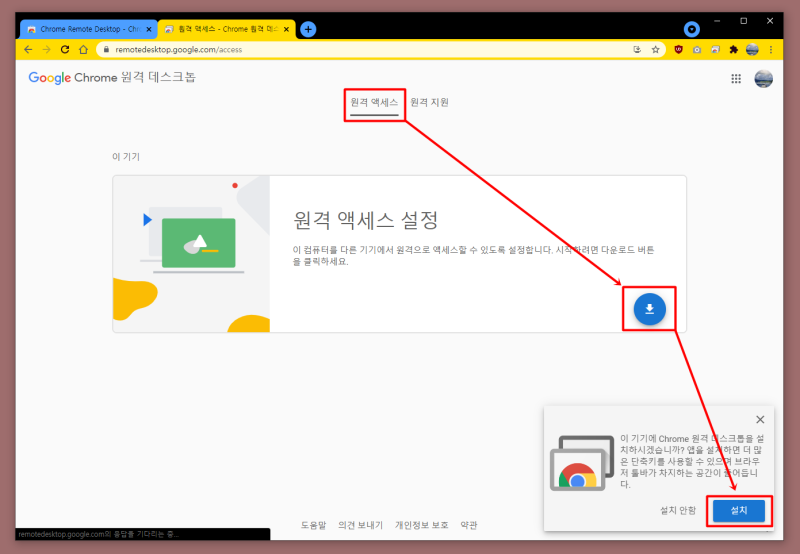Screen dimensions: 800x554
Task: Close the first Chrome Remote Desktop tab
Action: coord(149,30)
